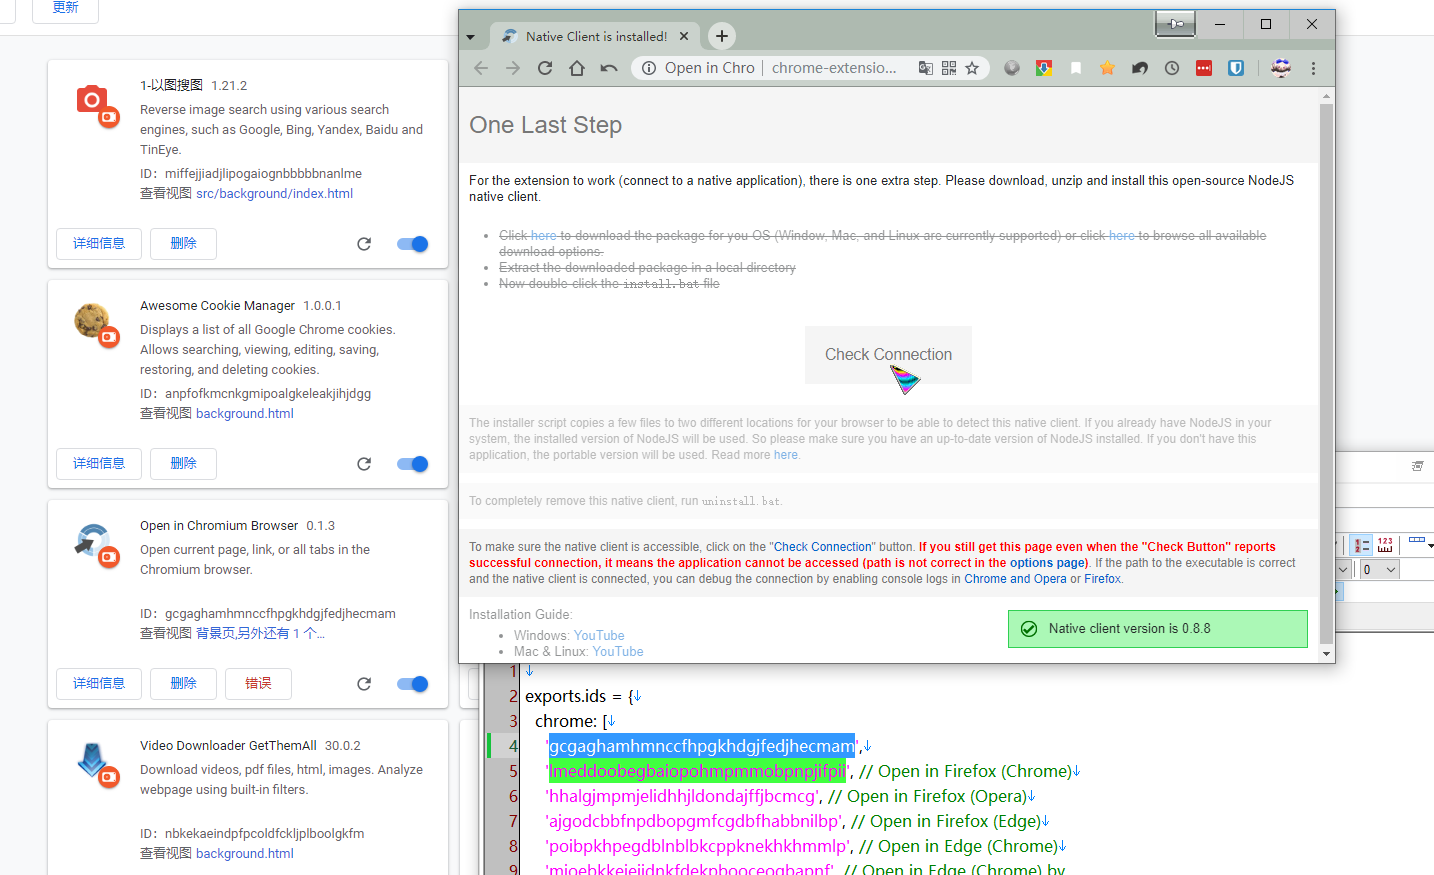Screen dimensions: 1434x875
Task: Open the dropdown showing value 0
Action: coord(1379,569)
